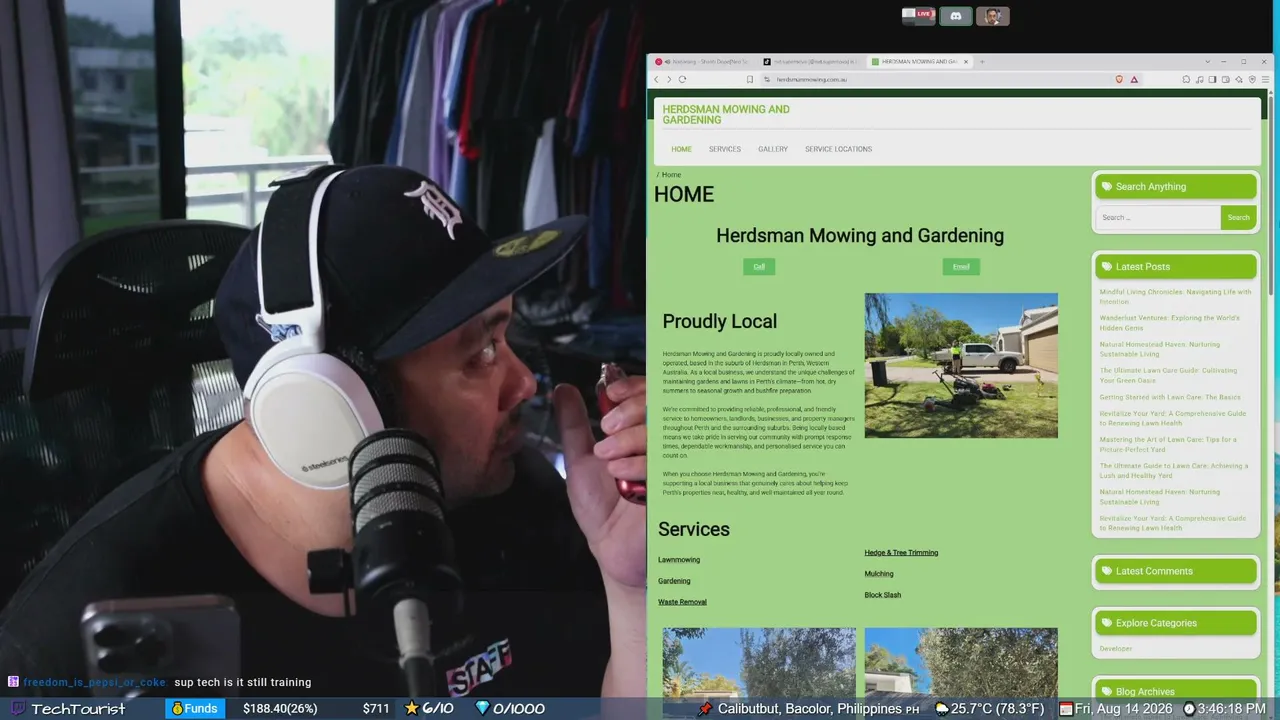
Task: Open the Gardening service link
Action: pyautogui.click(x=674, y=581)
